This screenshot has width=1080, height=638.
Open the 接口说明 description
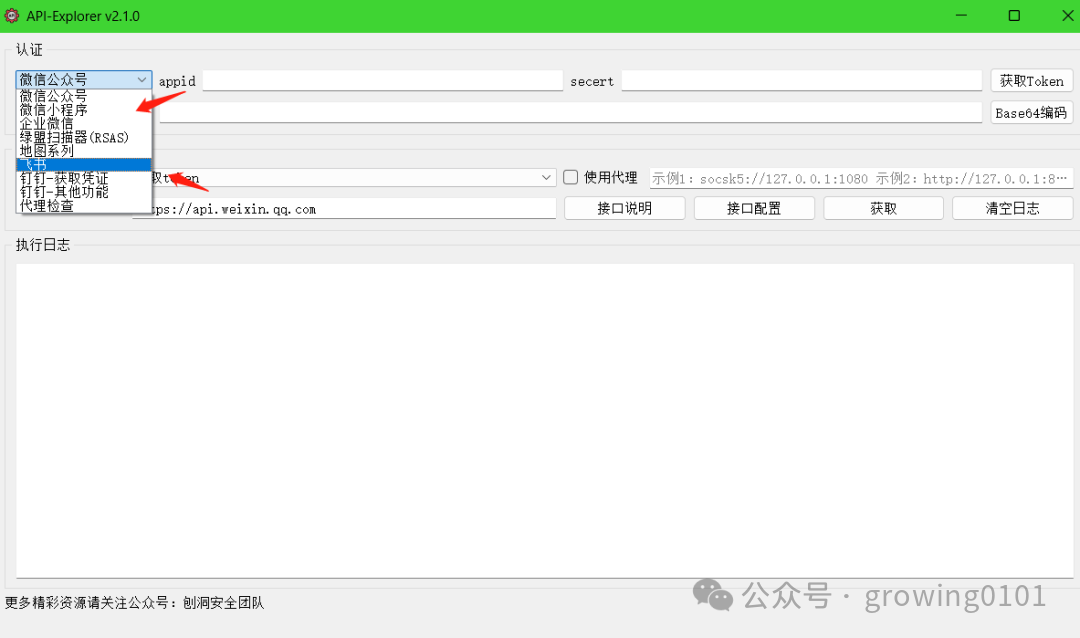coord(624,208)
